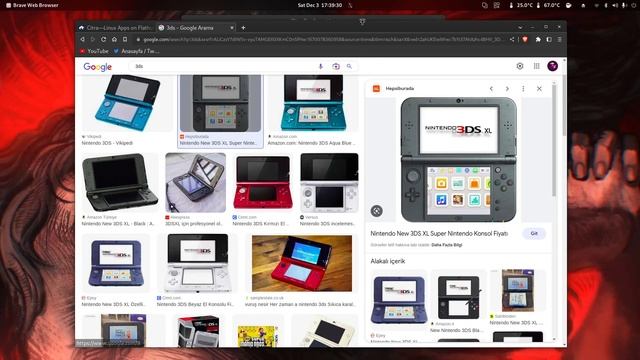This screenshot has height=360, width=640.
Task: Open Google apps grid
Action: pyautogui.click(x=536, y=66)
